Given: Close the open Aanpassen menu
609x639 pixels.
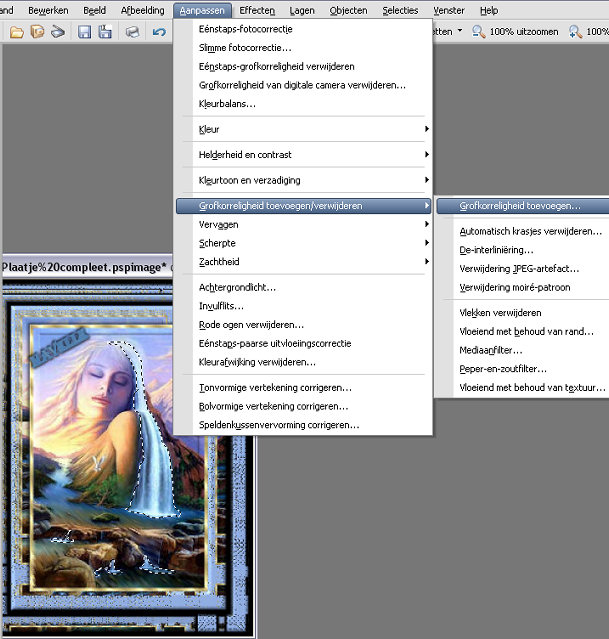Looking at the screenshot, I should coord(202,11).
